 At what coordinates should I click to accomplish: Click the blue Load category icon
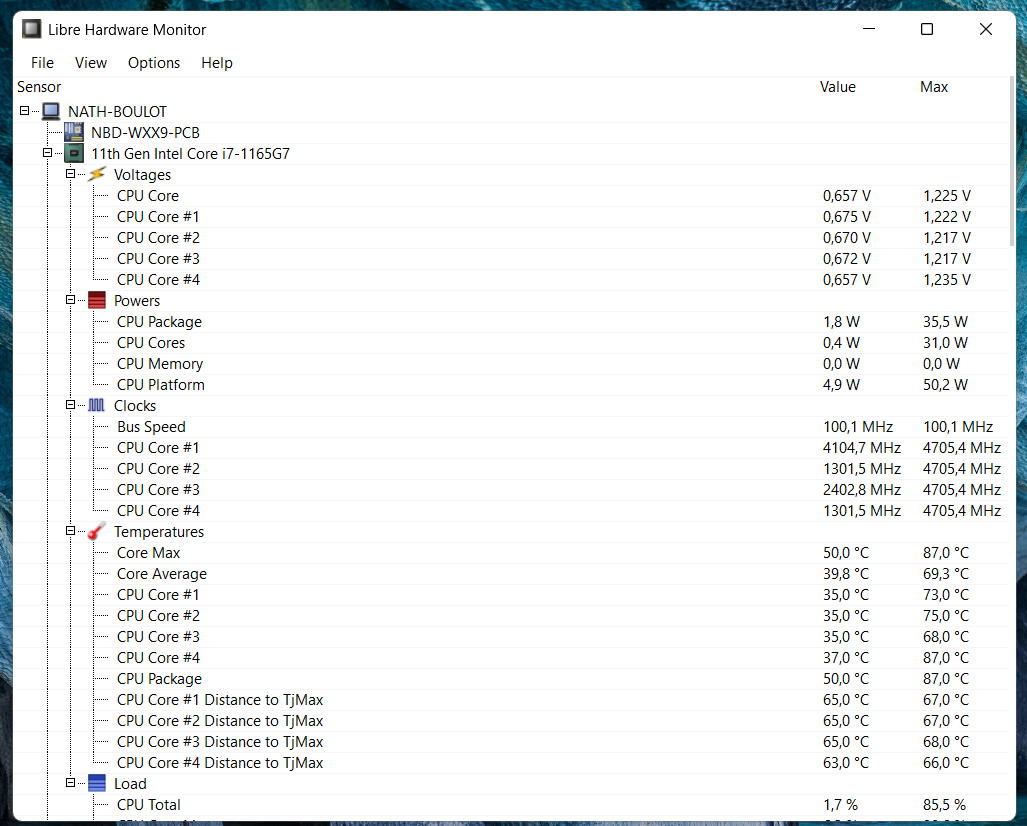97,783
